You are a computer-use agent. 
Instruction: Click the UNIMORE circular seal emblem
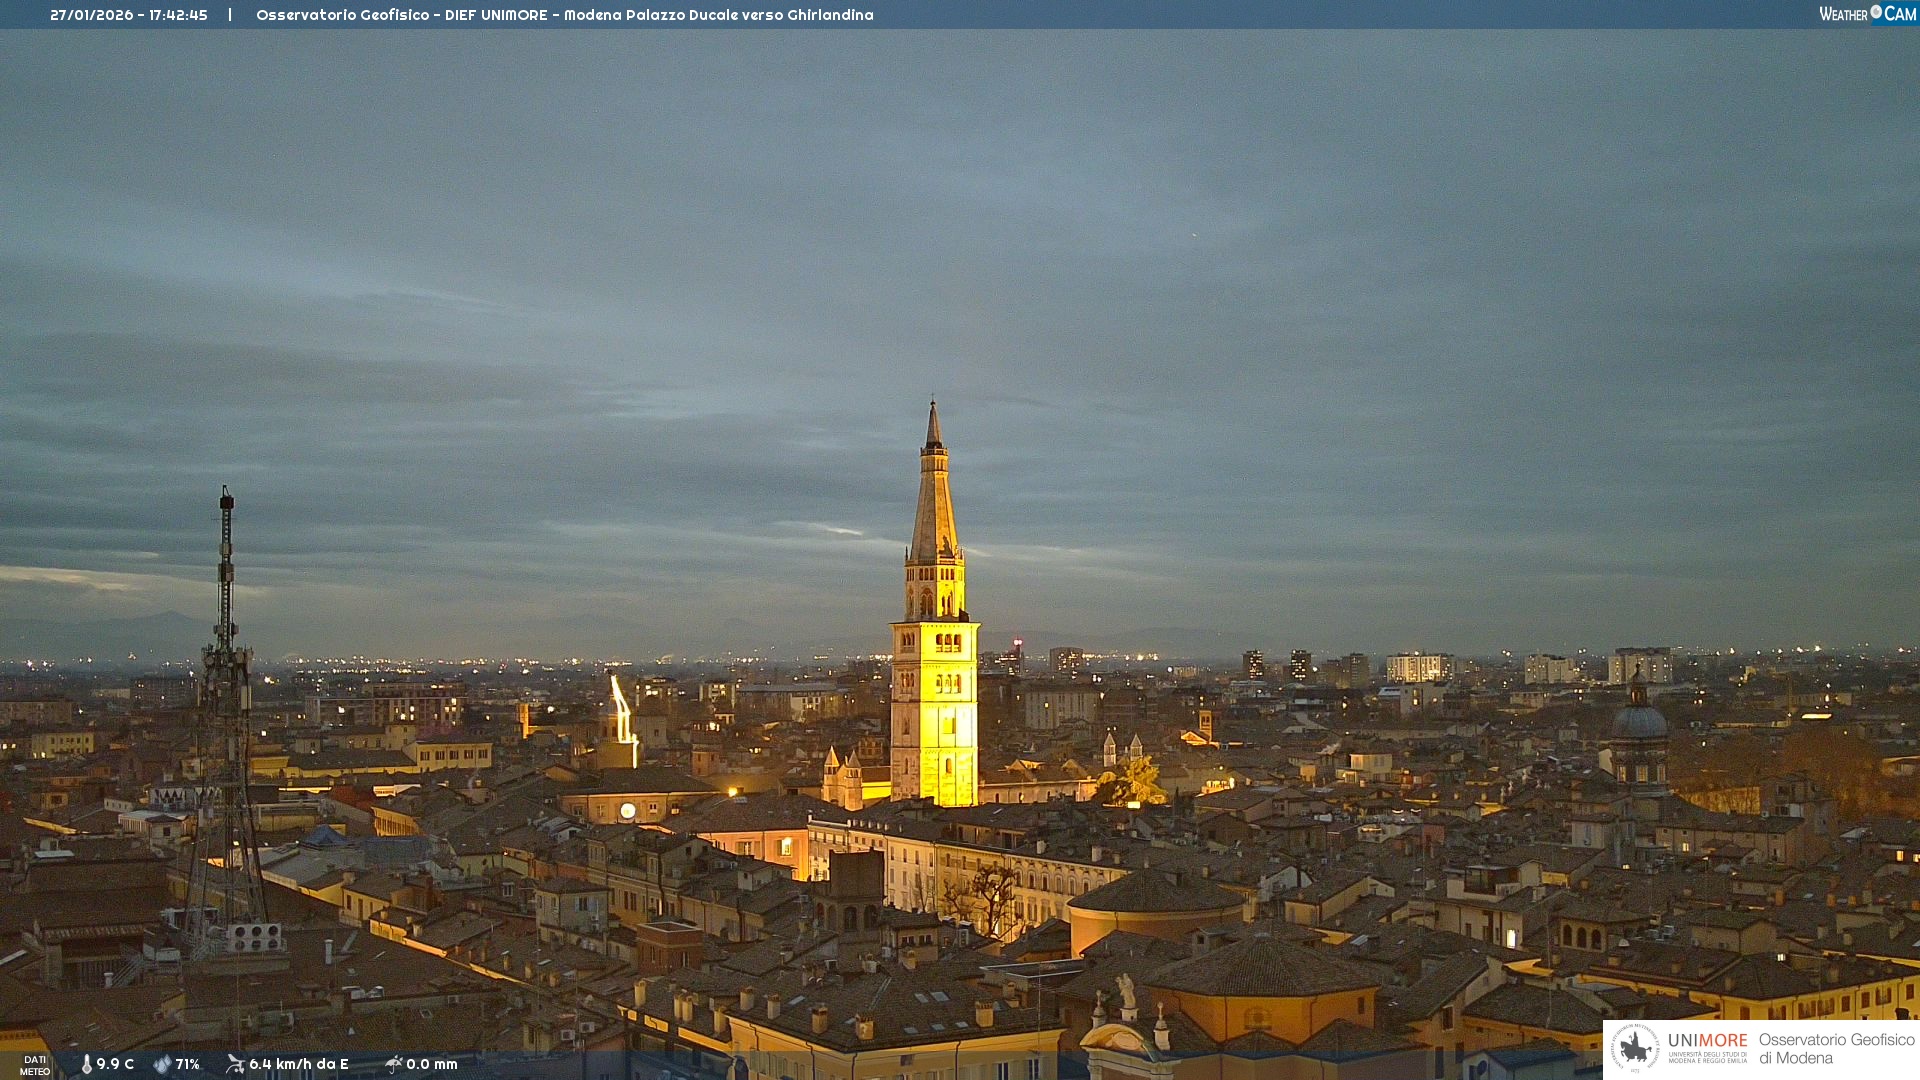(1635, 1048)
